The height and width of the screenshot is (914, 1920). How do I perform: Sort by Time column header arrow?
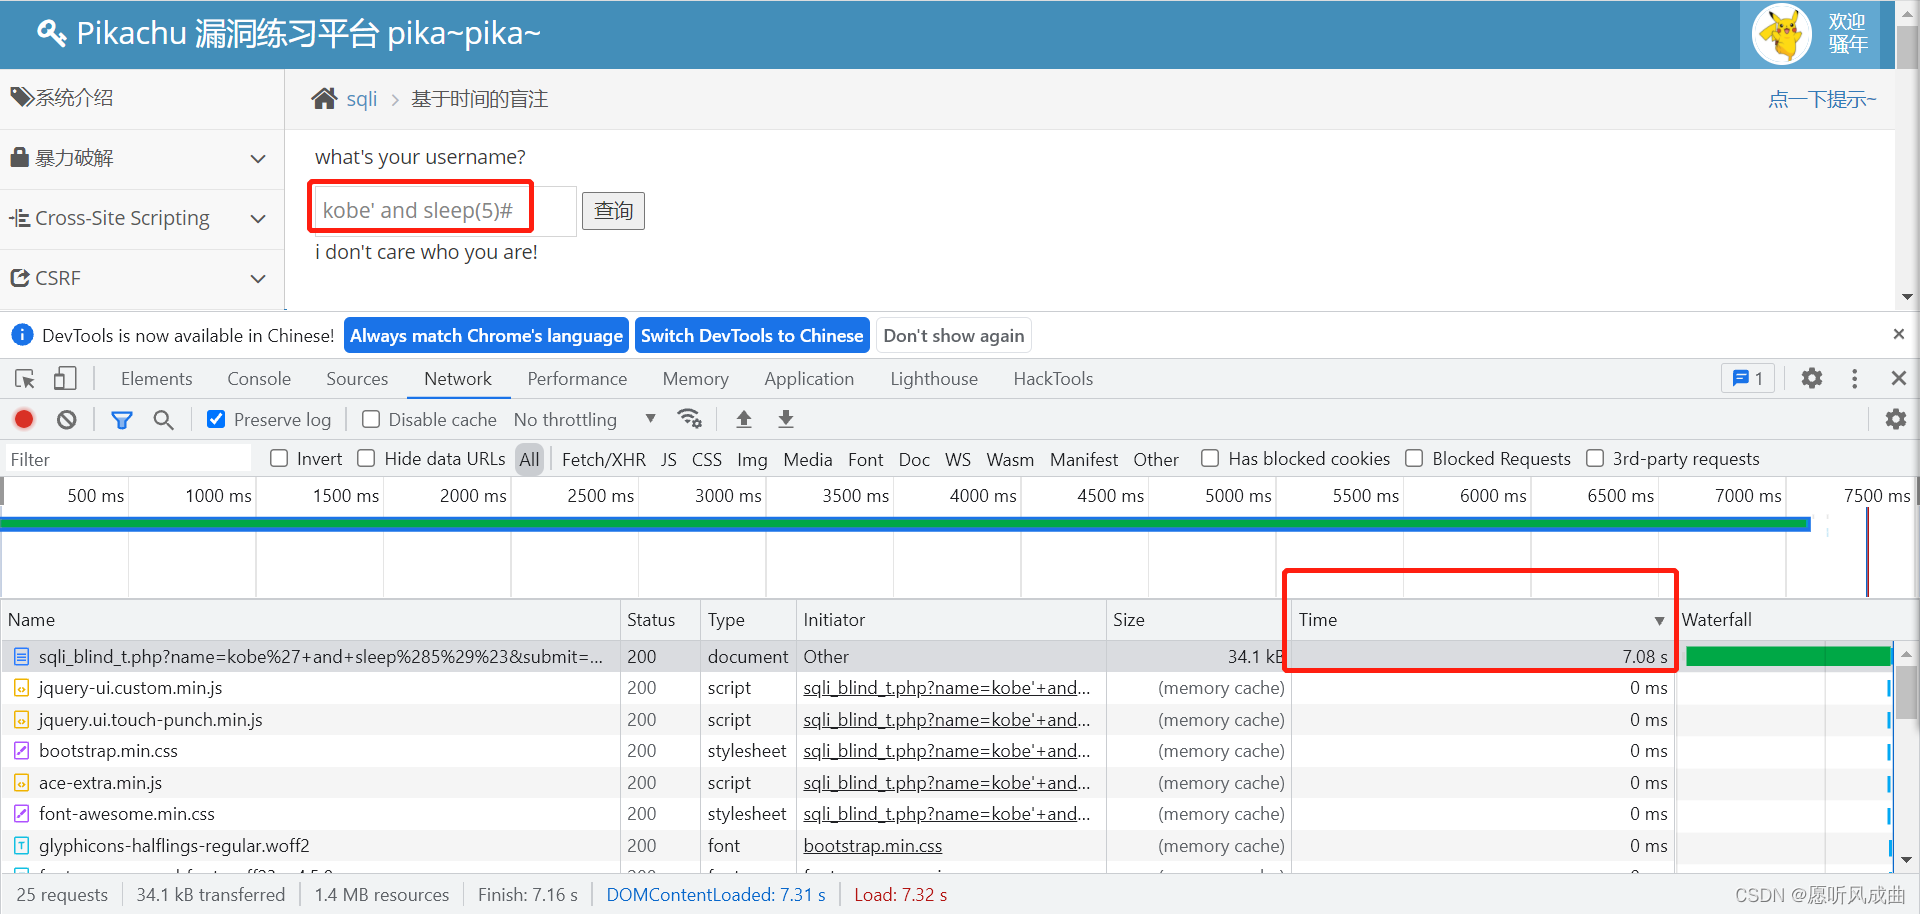(x=1659, y=621)
